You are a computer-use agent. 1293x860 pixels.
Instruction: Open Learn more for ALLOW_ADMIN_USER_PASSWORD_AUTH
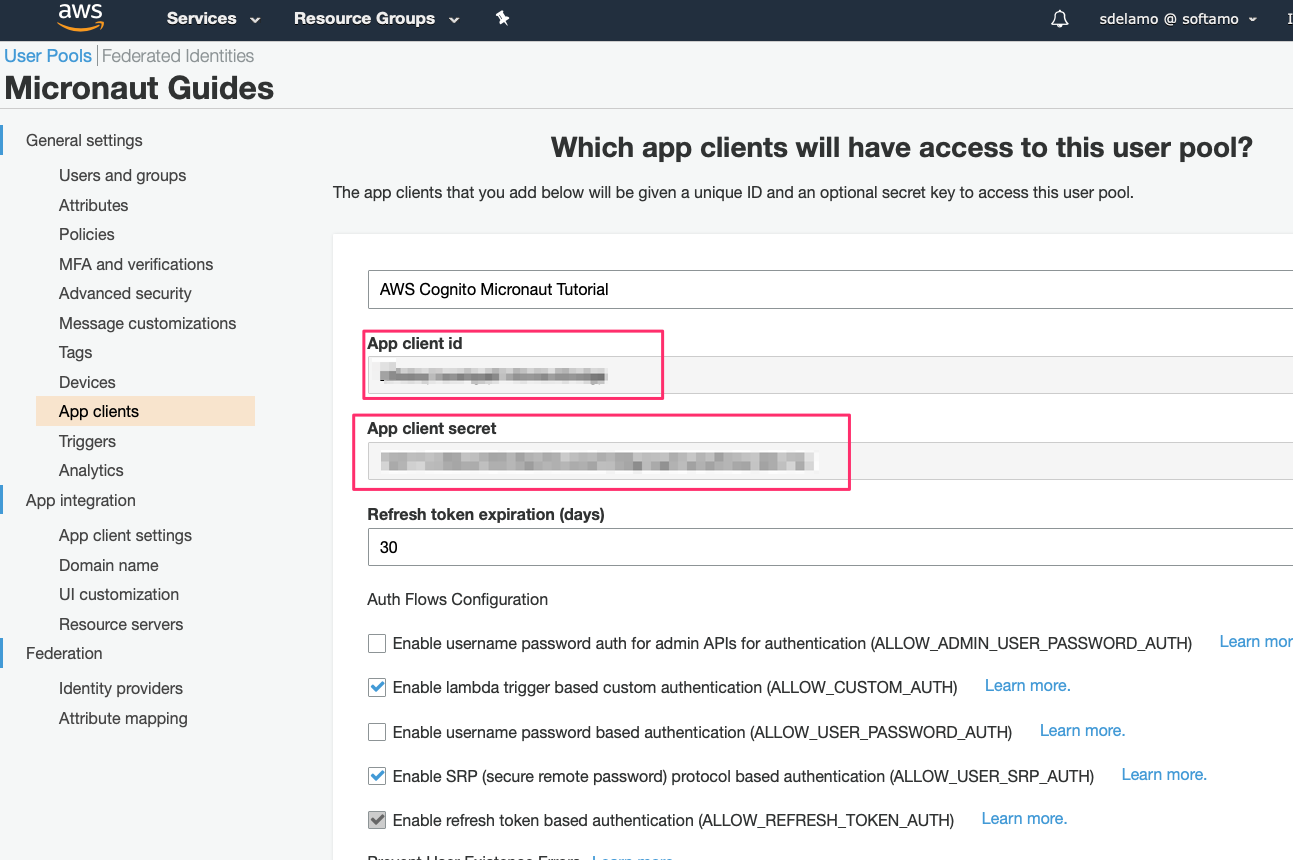pyautogui.click(x=1256, y=642)
